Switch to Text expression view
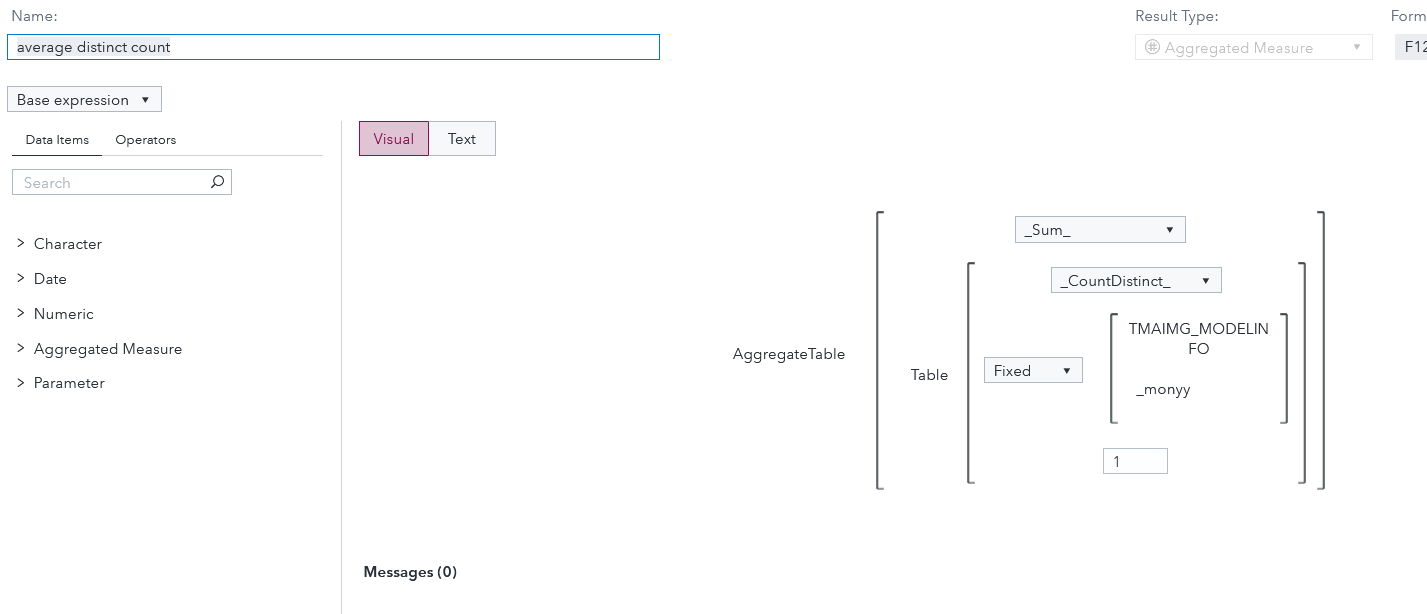The image size is (1427, 614). [x=462, y=139]
